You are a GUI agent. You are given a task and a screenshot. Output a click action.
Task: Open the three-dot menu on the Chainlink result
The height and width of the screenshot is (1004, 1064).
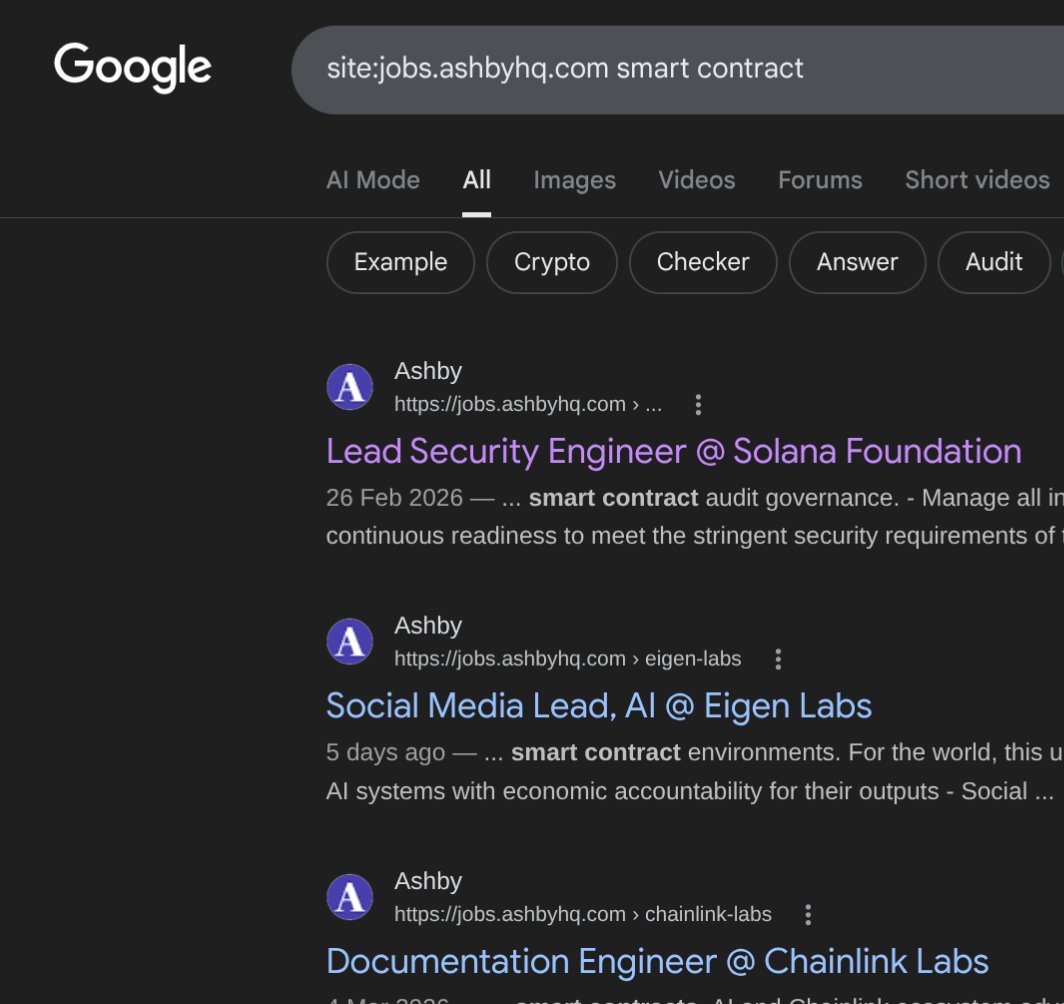pos(807,913)
